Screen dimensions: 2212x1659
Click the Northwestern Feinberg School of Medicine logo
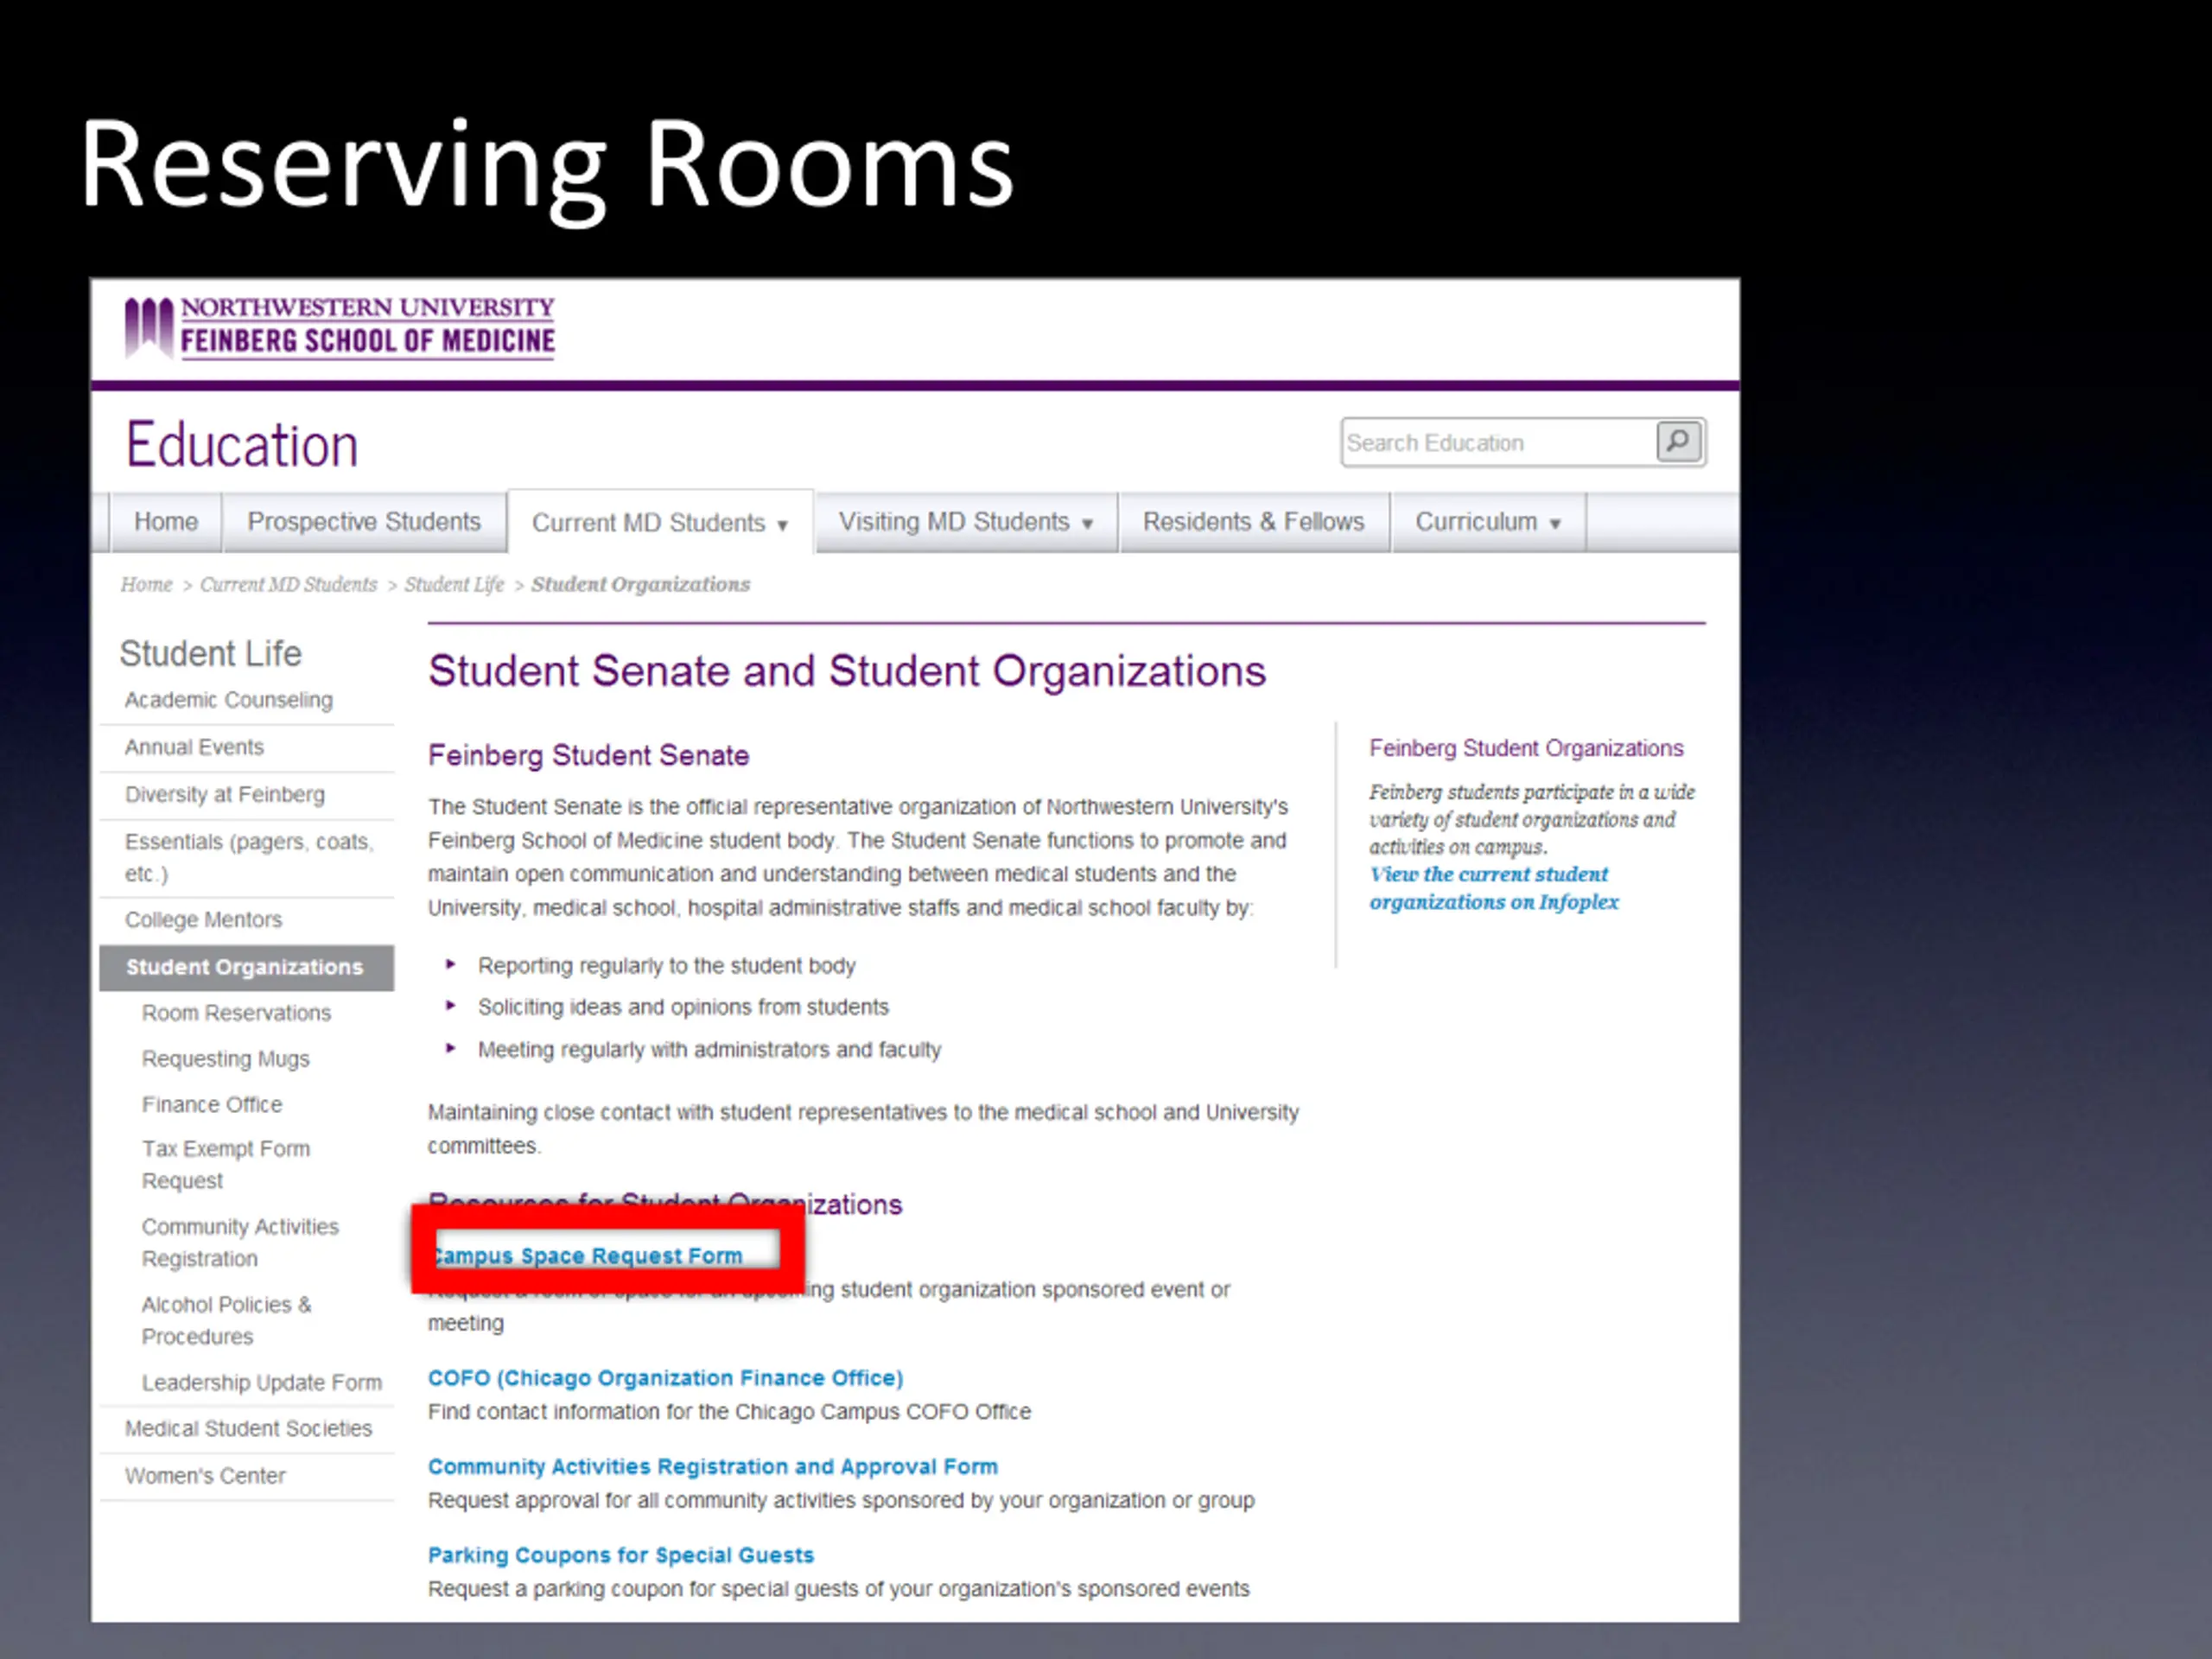pos(339,327)
